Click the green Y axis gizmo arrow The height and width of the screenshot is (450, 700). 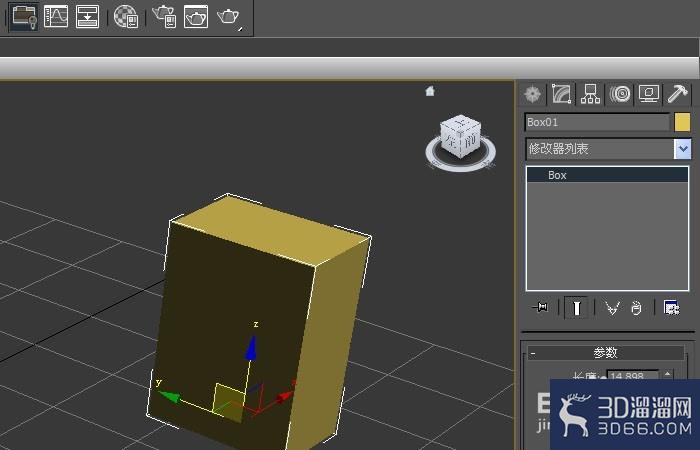169,396
